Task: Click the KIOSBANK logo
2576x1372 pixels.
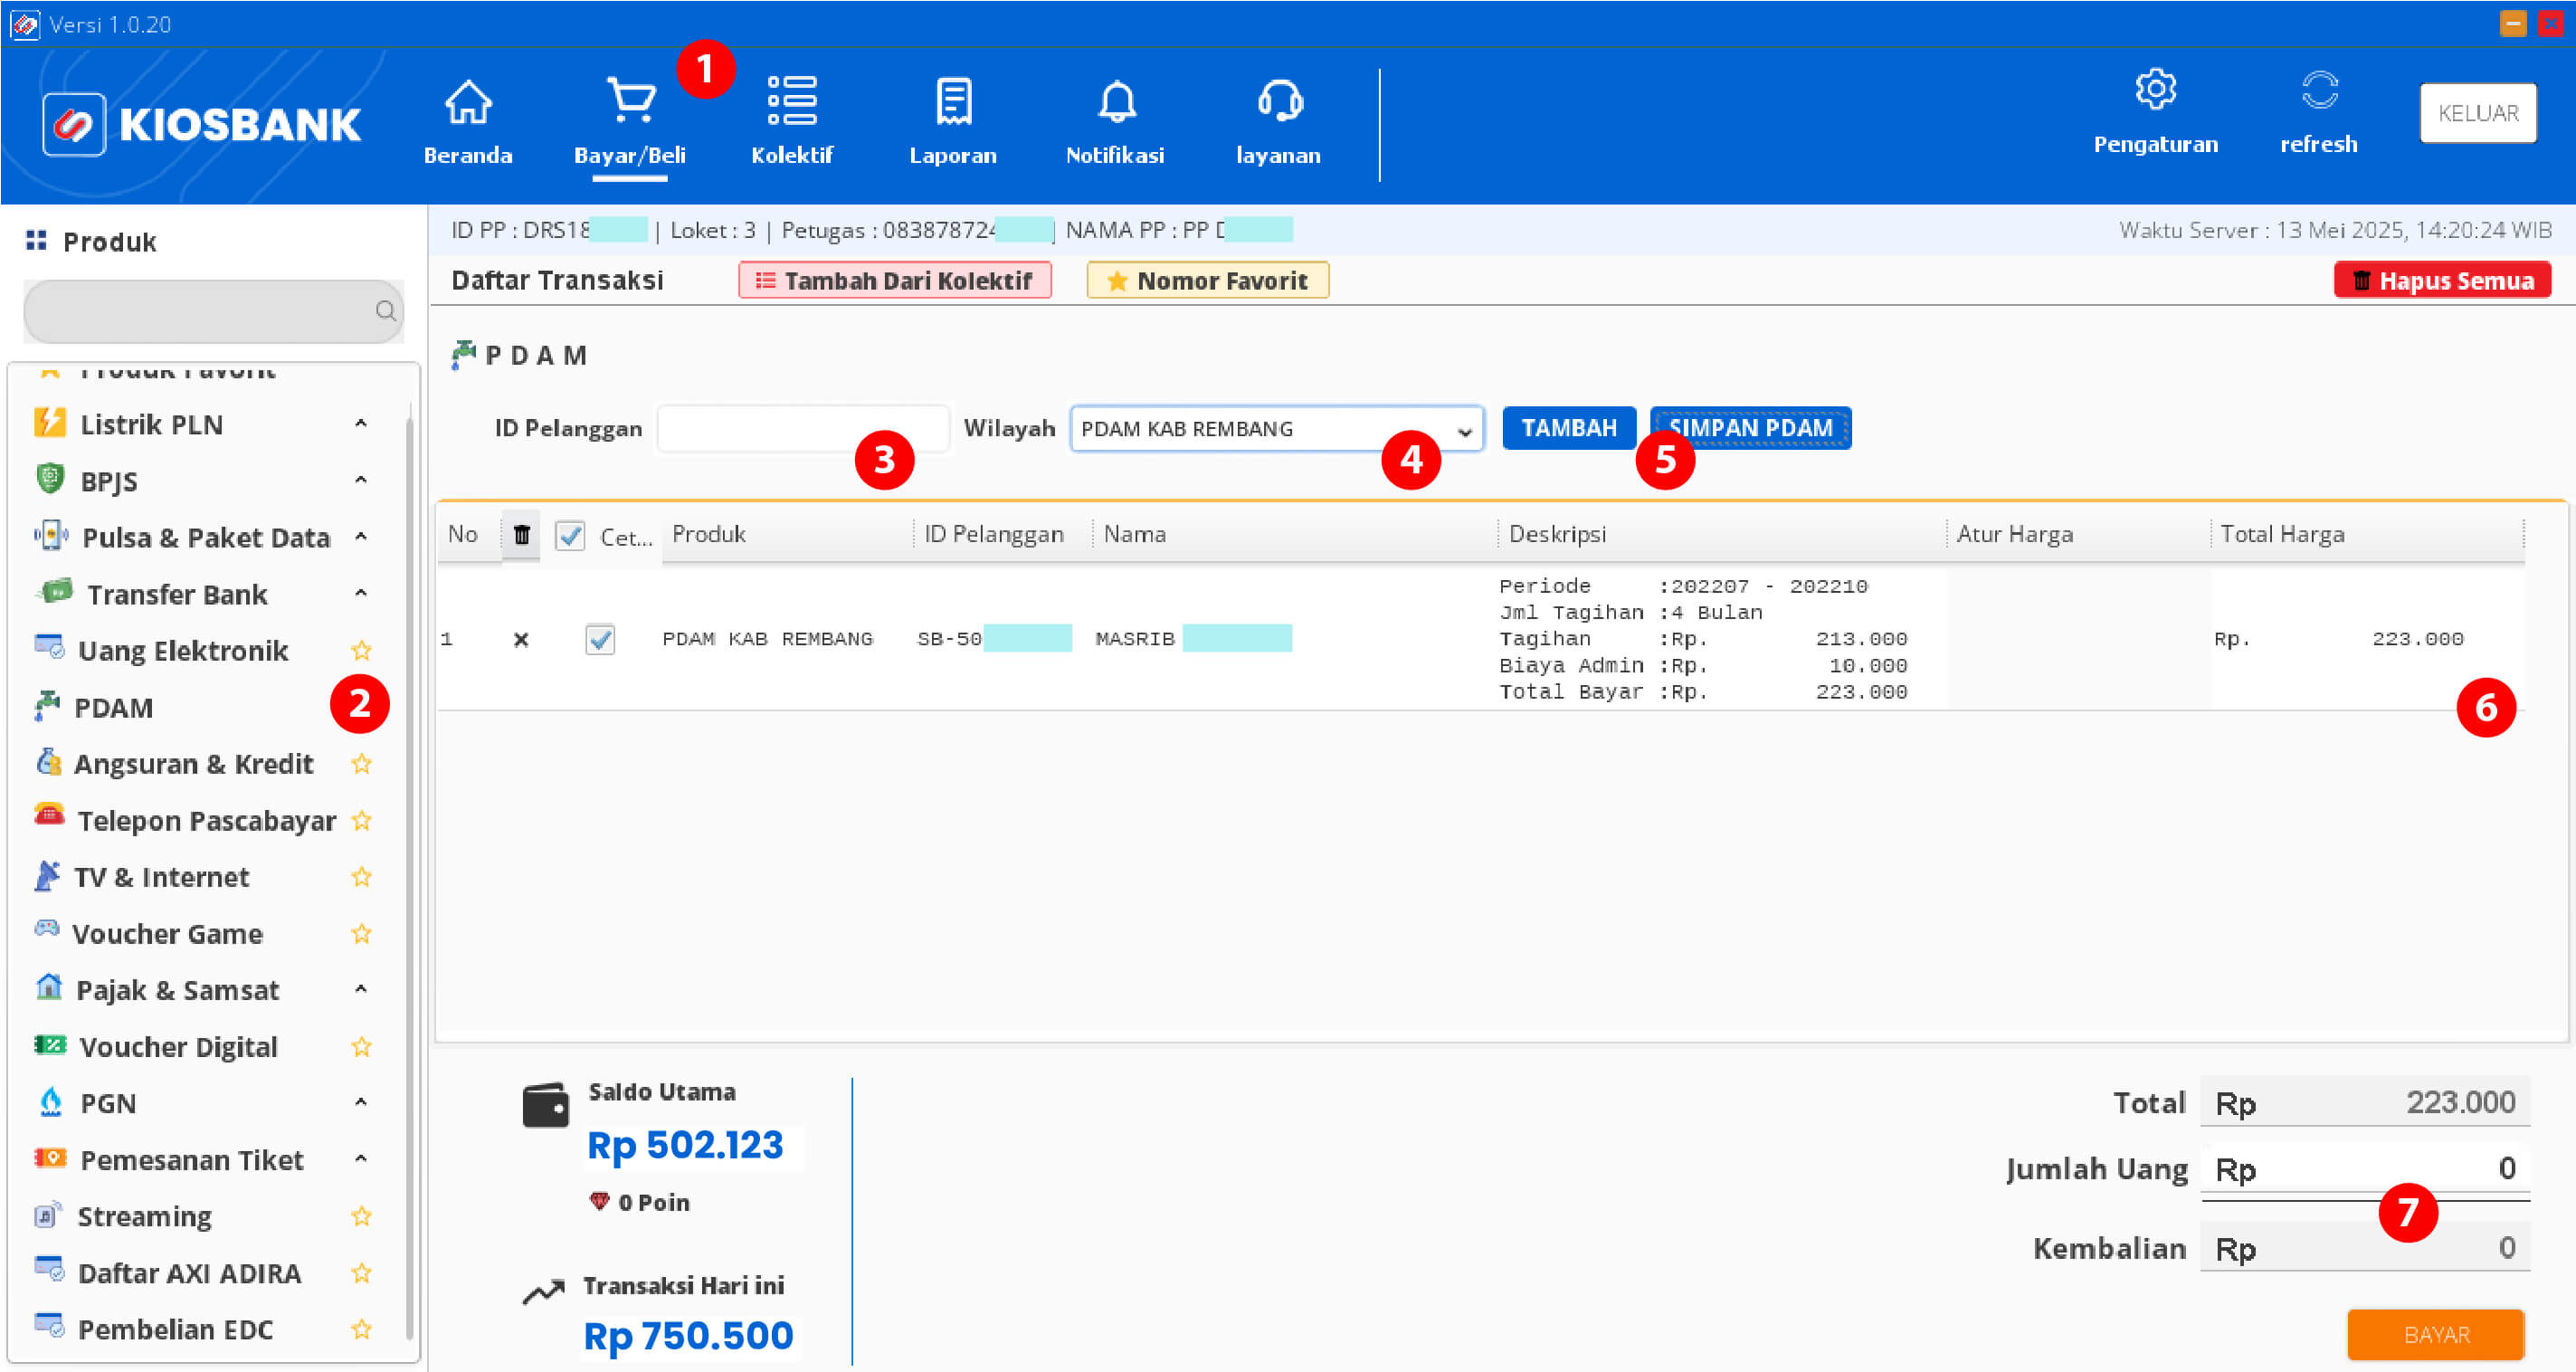Action: [202, 125]
